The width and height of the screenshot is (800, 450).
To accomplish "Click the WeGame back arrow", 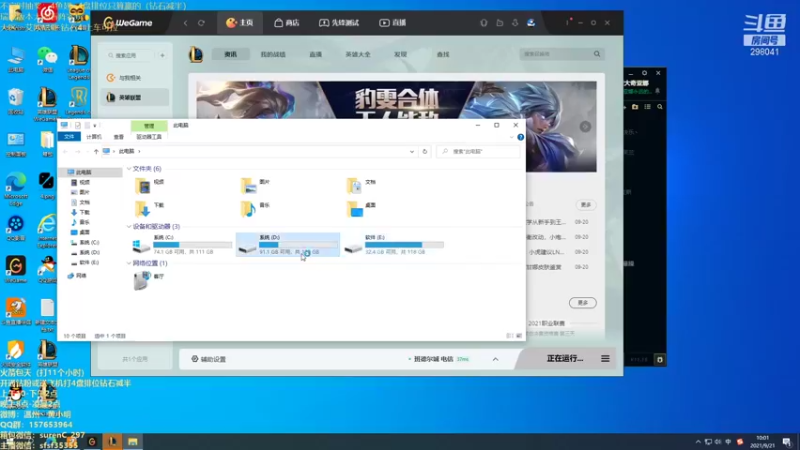I will (x=186, y=23).
